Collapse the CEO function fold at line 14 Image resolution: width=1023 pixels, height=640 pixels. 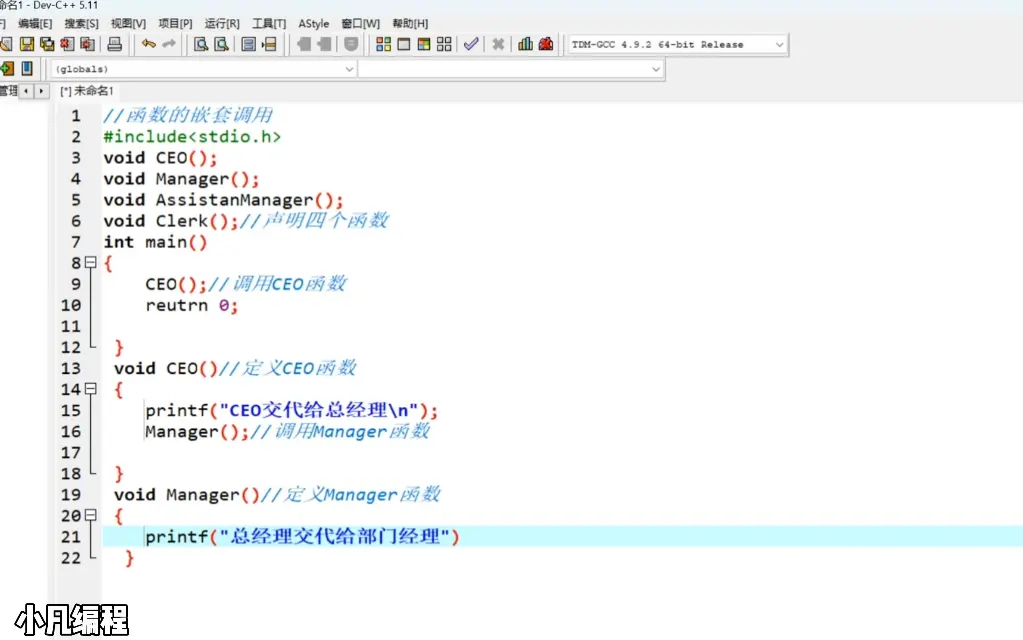pos(91,389)
